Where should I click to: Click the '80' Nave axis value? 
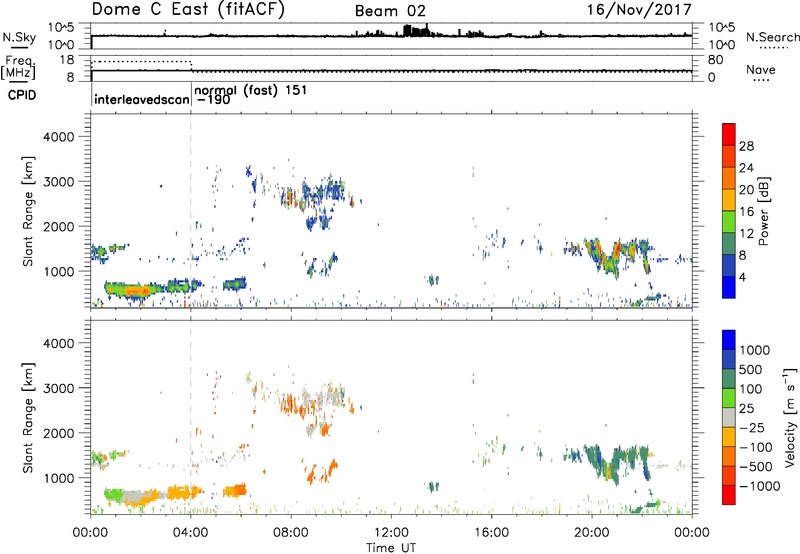tap(715, 60)
